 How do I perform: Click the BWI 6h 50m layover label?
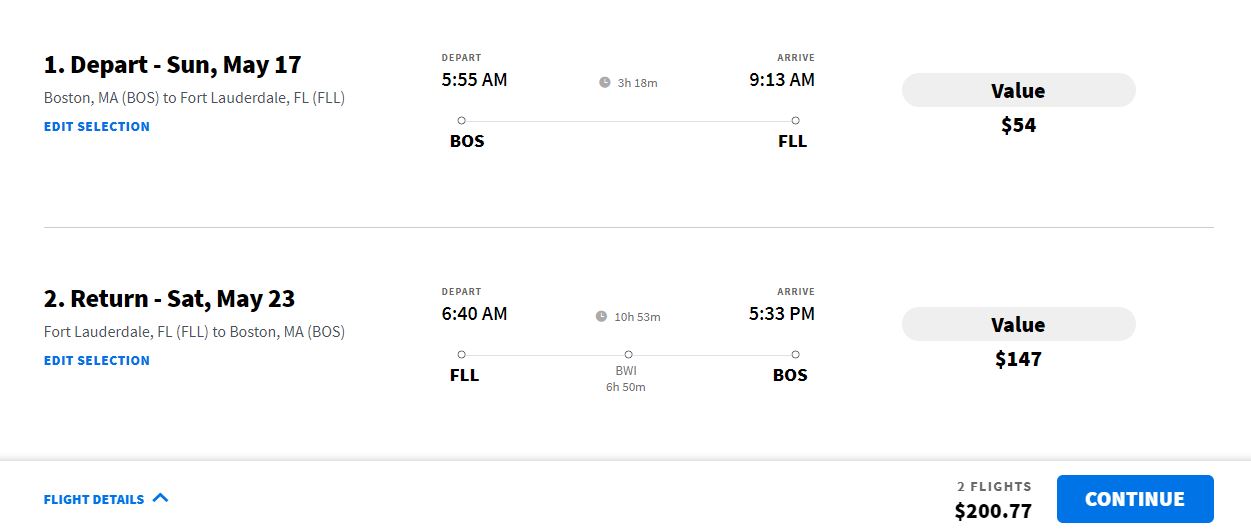tap(626, 378)
